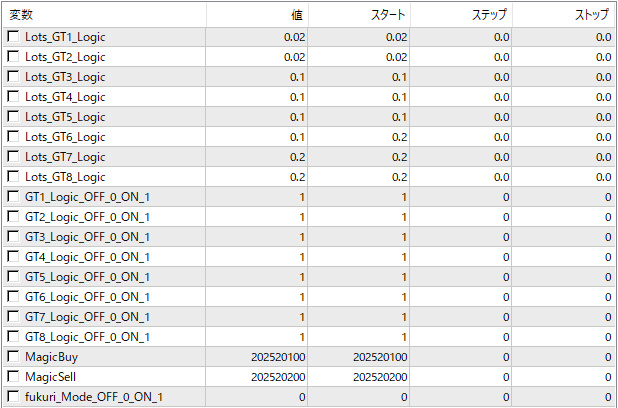Screen dimensions: 618x408
Task: Enable optimization checkbox for Lots_GT3_Logic
Action: coord(13,76)
